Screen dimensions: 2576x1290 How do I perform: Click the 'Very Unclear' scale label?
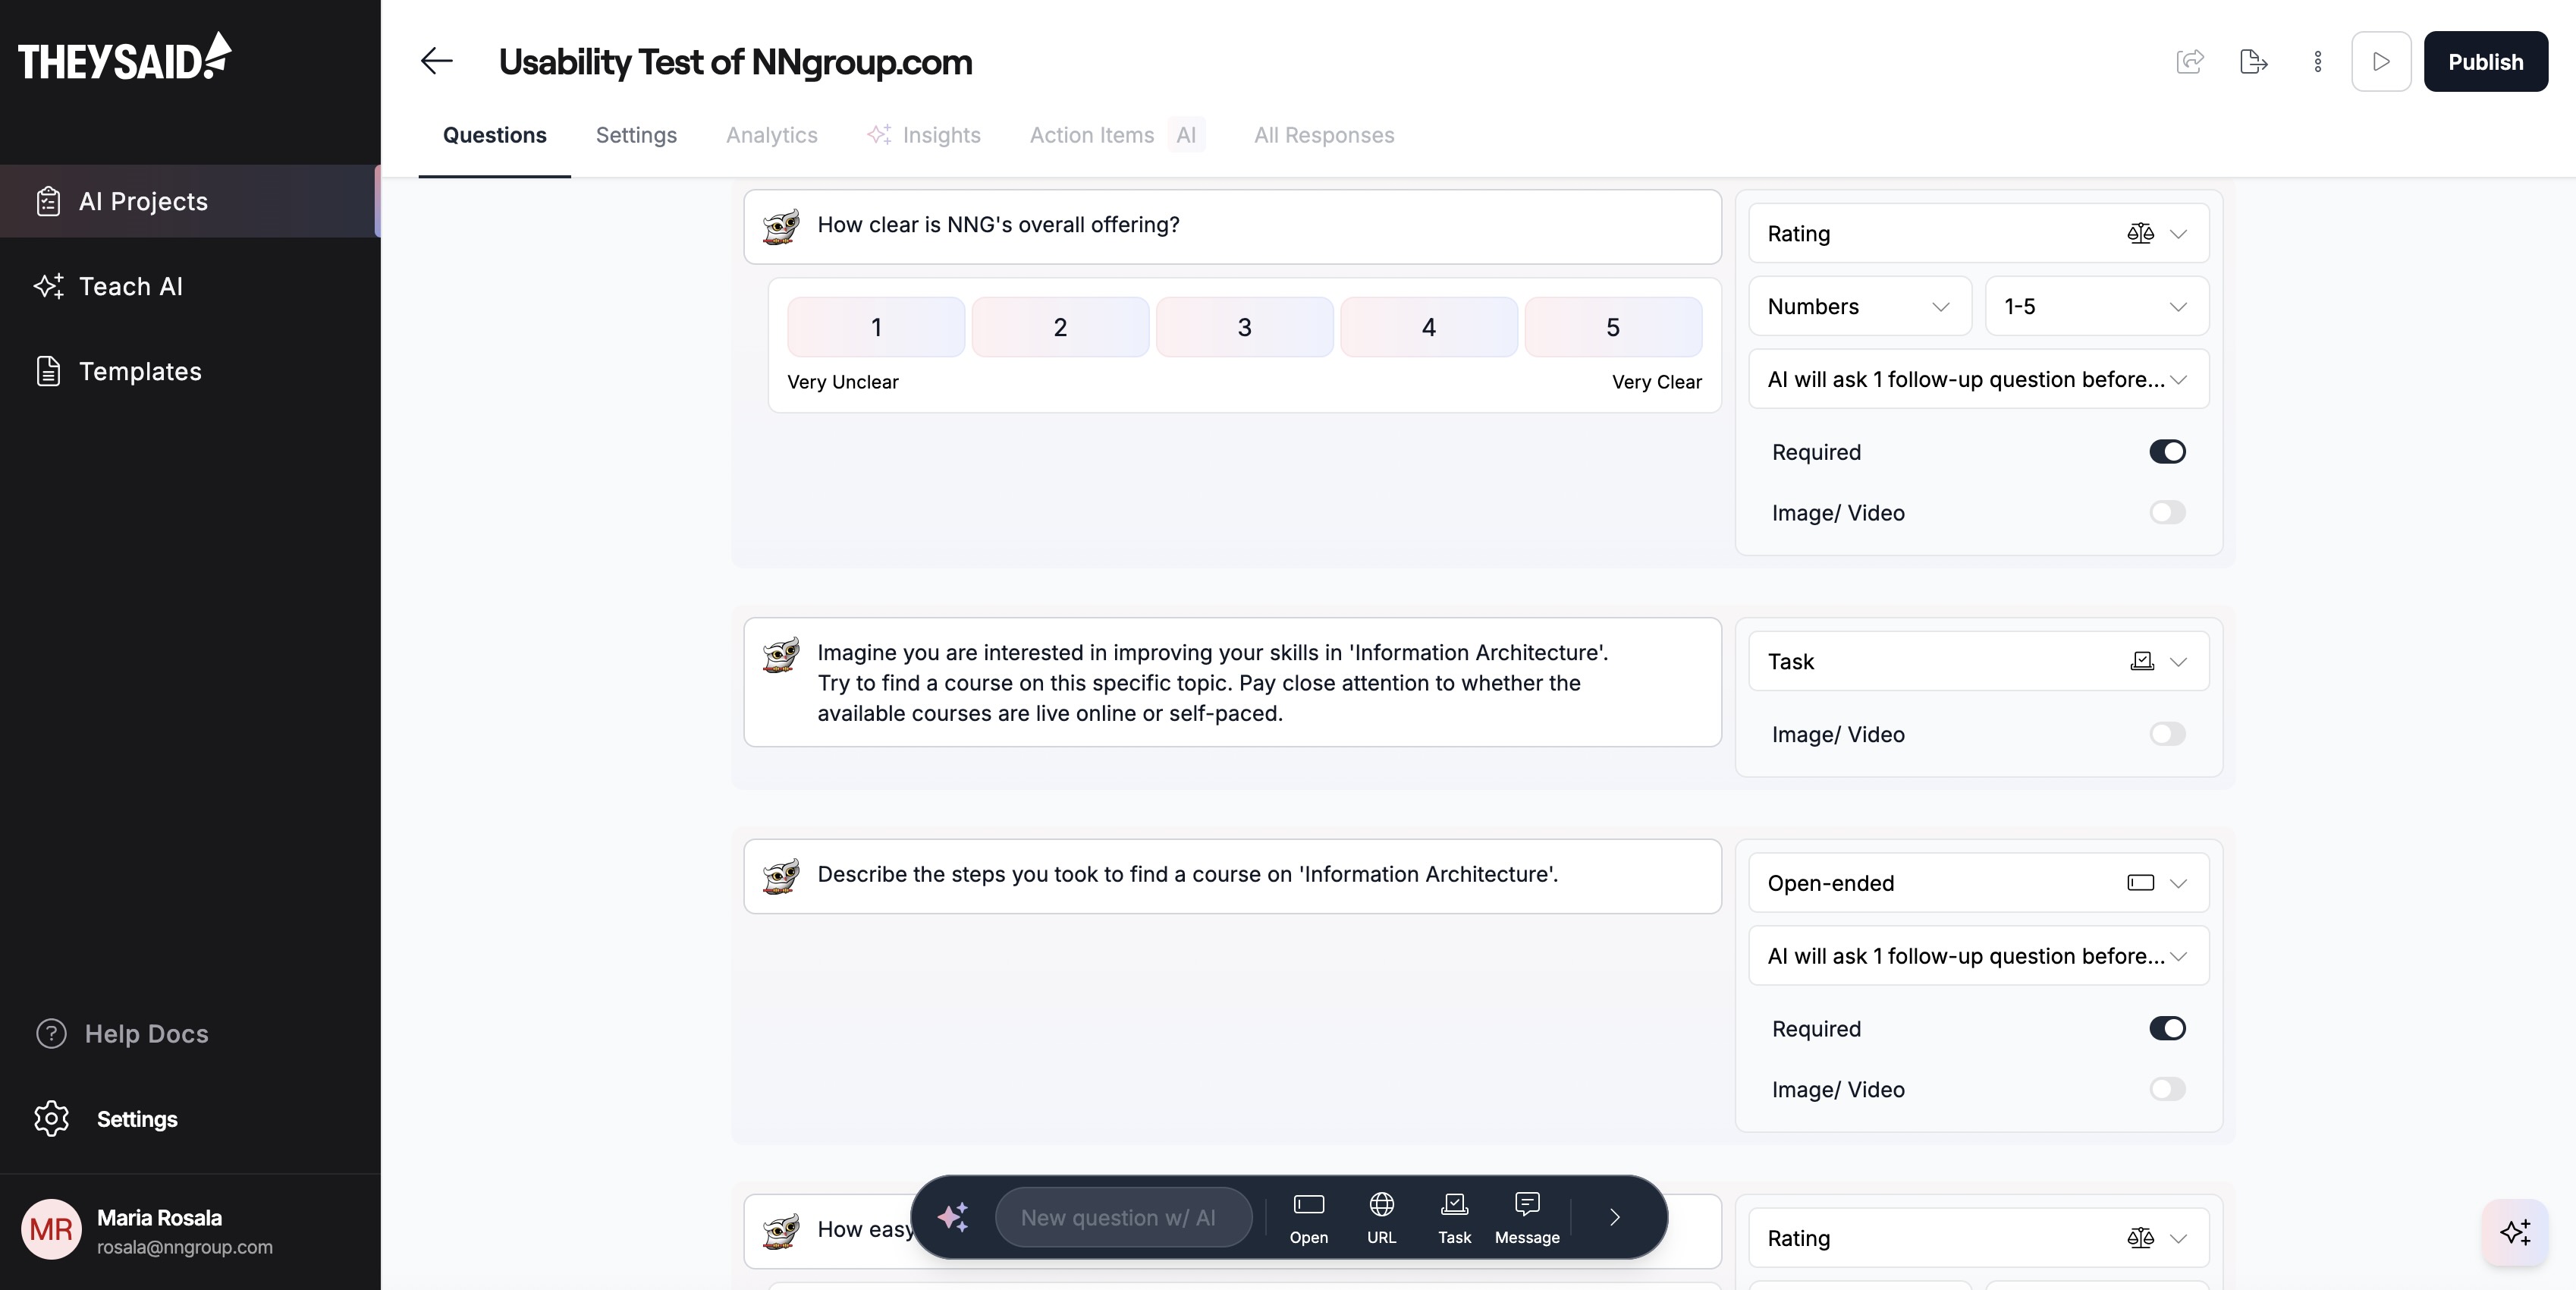coord(843,382)
